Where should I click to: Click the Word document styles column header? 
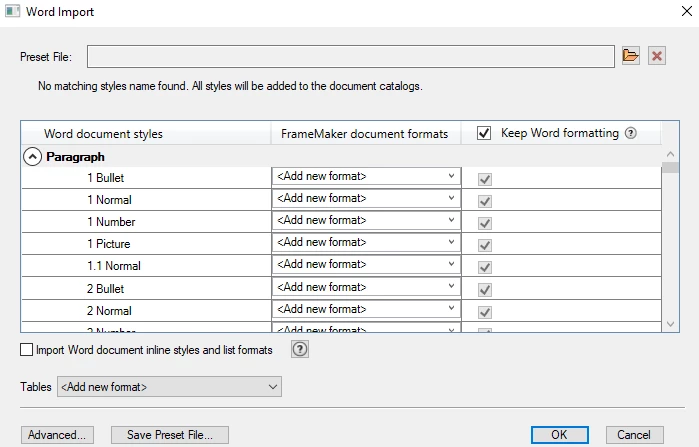coord(146,134)
